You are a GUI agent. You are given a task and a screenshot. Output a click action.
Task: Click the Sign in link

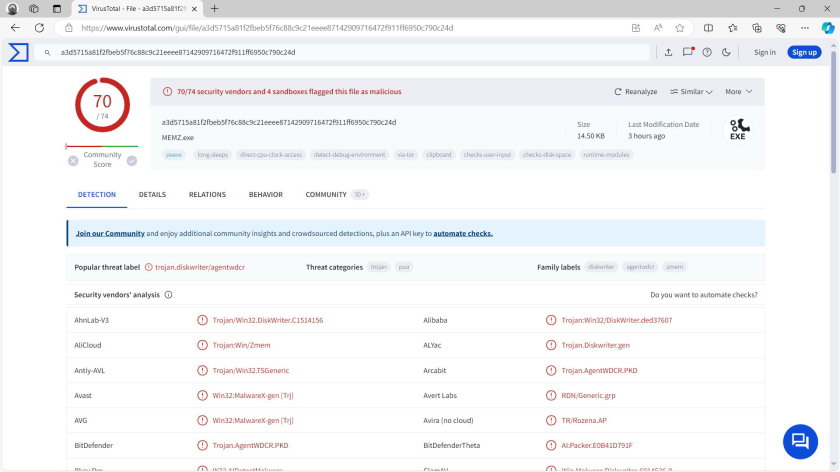tap(764, 53)
